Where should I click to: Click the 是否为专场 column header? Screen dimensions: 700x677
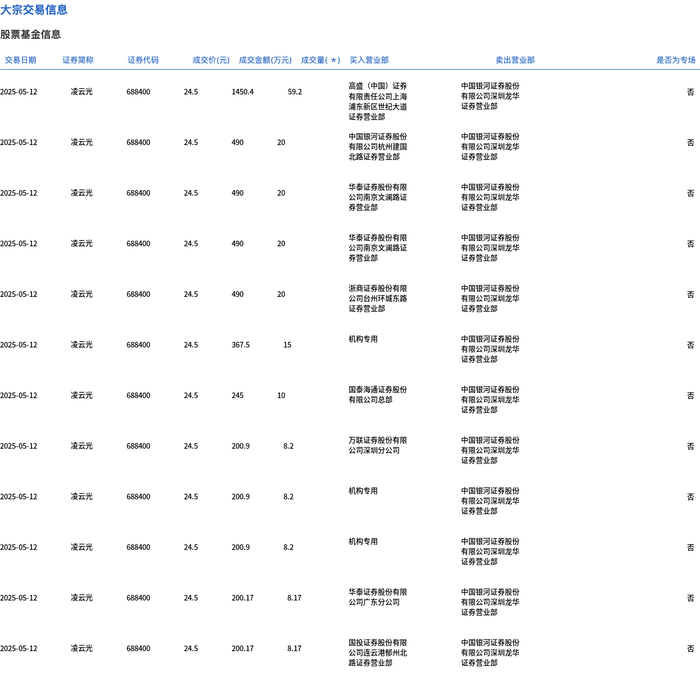tap(675, 60)
